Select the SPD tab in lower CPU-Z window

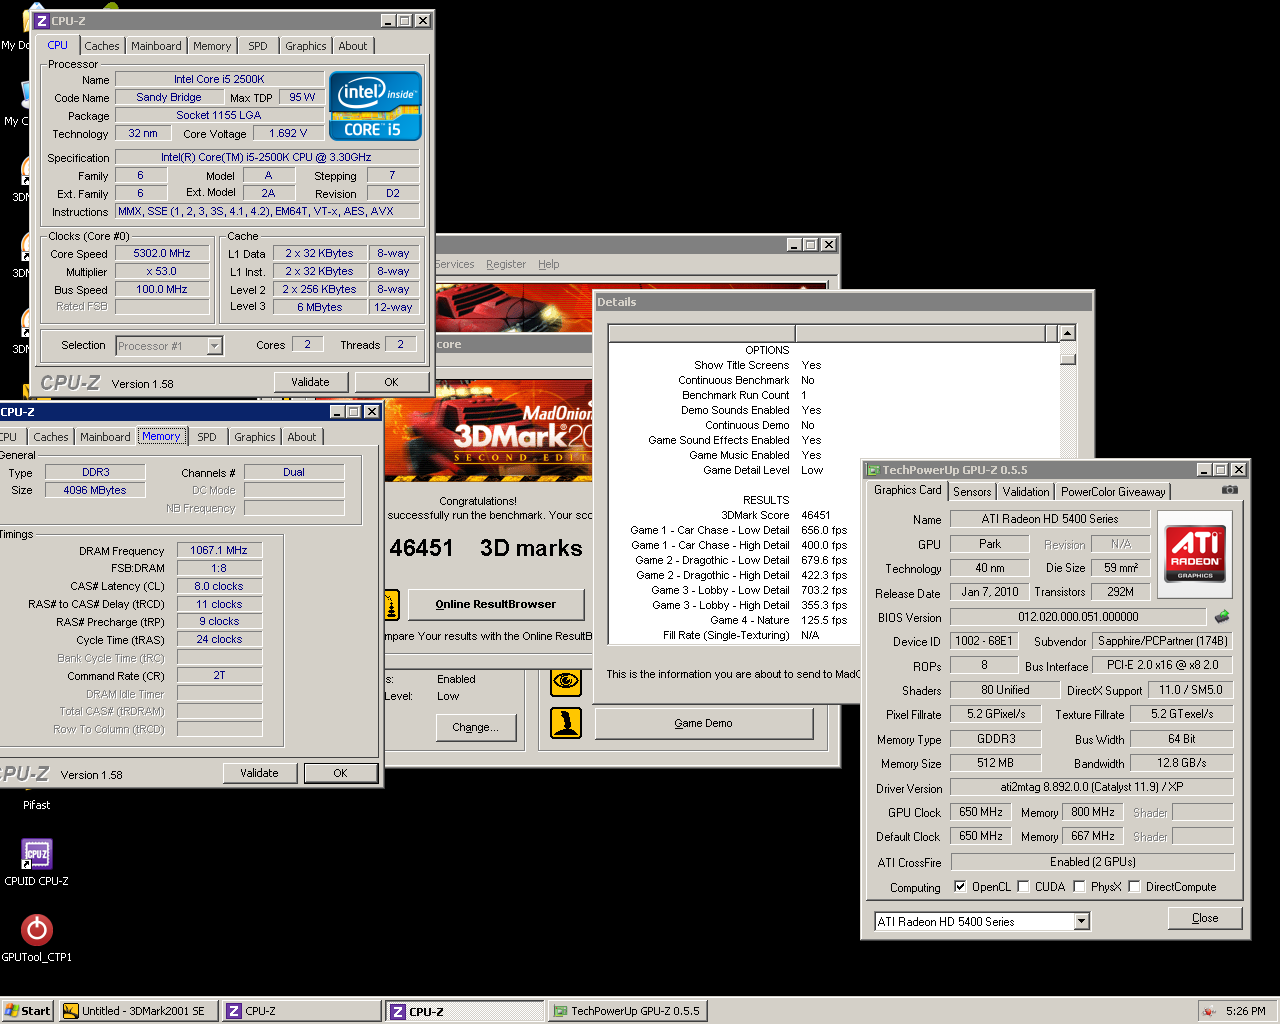[207, 437]
